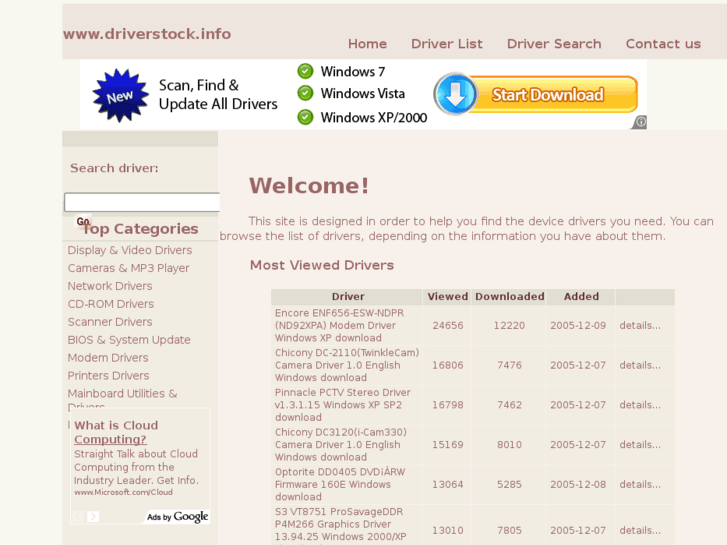Open Display & Video Drivers category
Image resolution: width=727 pixels, height=545 pixels.
[129, 250]
